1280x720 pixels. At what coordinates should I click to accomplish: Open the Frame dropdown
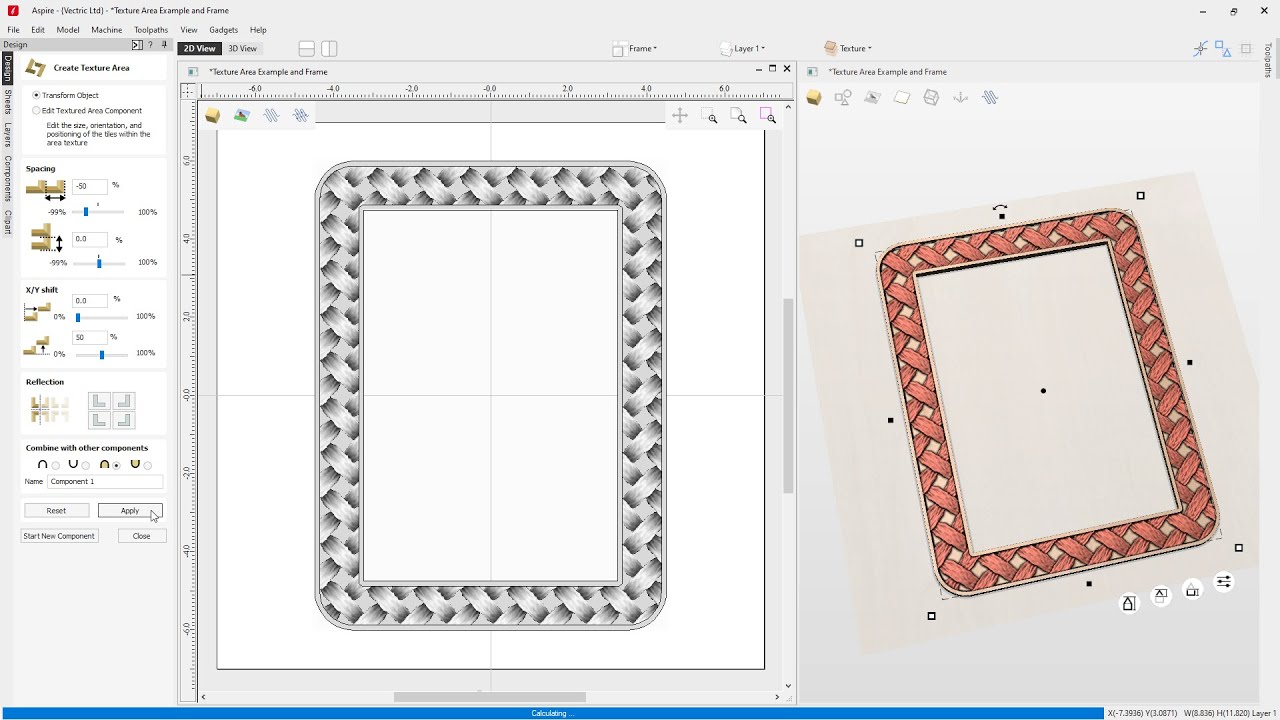click(636, 48)
